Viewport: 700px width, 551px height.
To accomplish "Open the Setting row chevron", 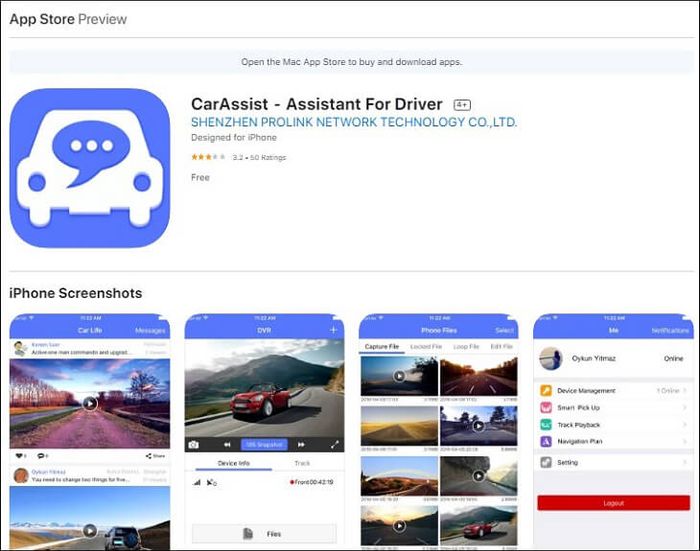I will tap(684, 463).
